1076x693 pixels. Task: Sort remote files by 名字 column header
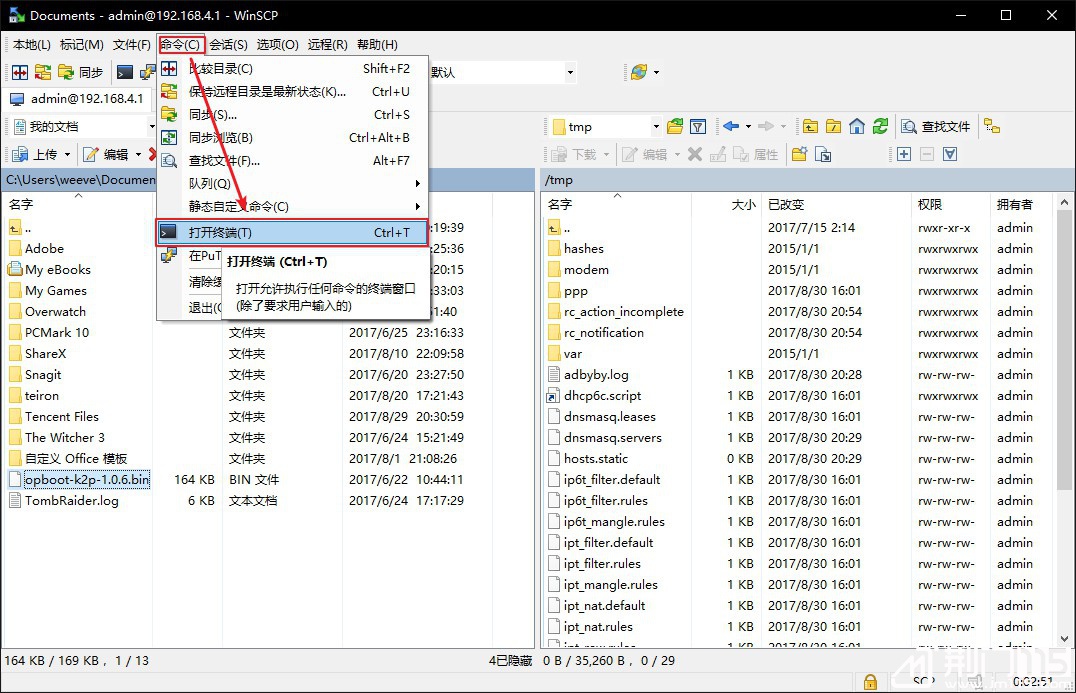[616, 204]
